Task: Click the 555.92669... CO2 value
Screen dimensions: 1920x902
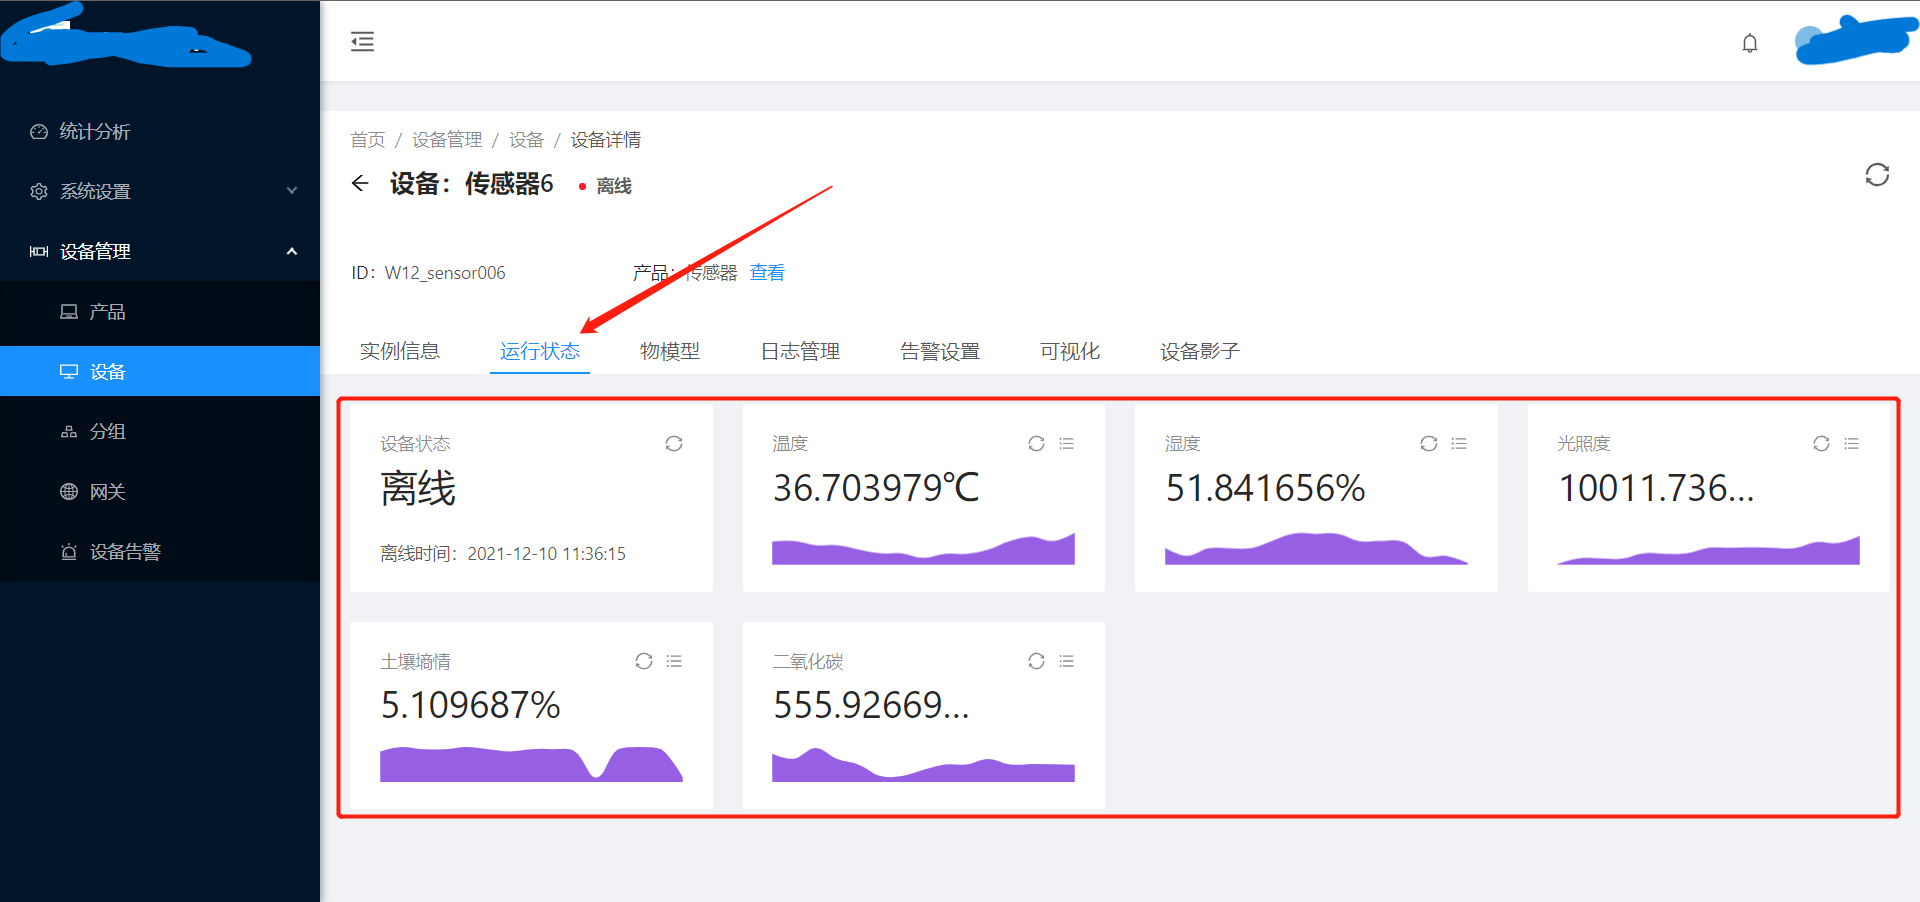Action: pyautogui.click(x=871, y=705)
